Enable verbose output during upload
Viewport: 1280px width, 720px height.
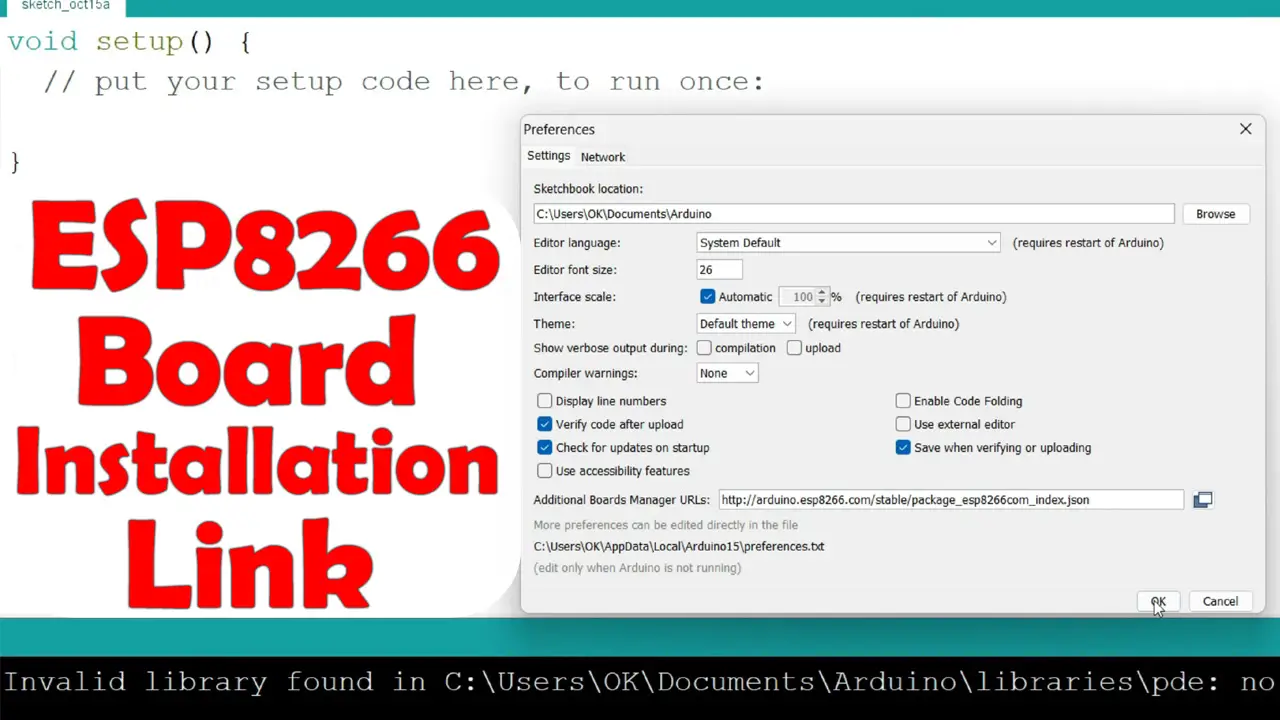pyautogui.click(x=794, y=348)
